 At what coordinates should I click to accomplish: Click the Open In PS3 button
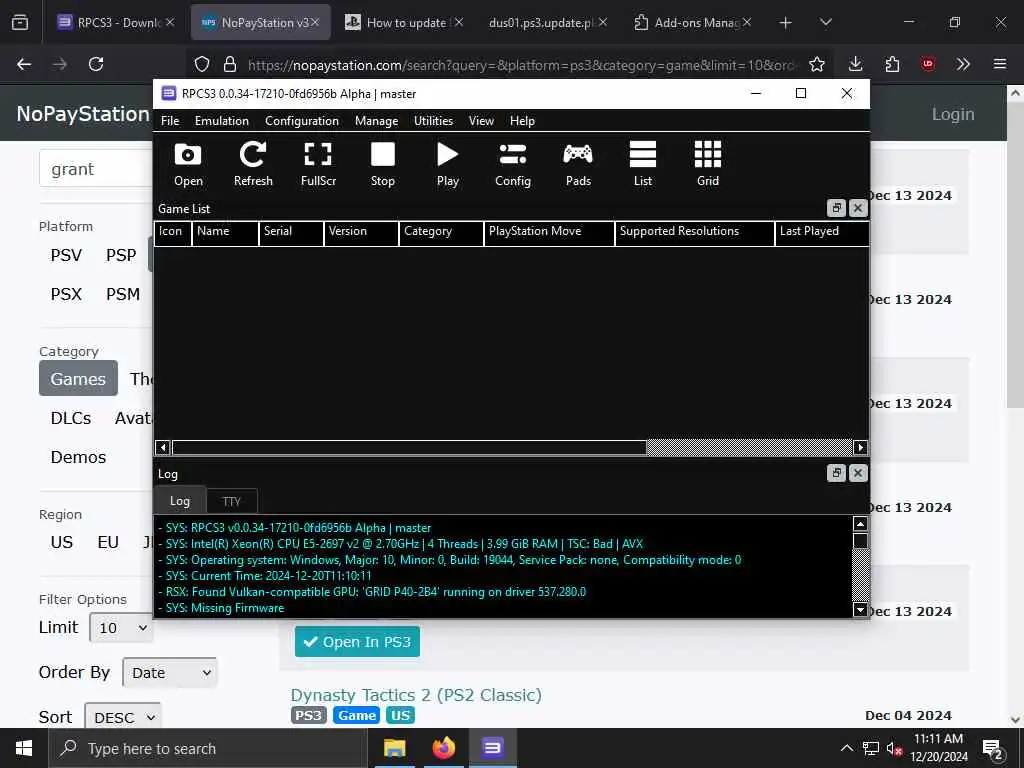point(357,642)
